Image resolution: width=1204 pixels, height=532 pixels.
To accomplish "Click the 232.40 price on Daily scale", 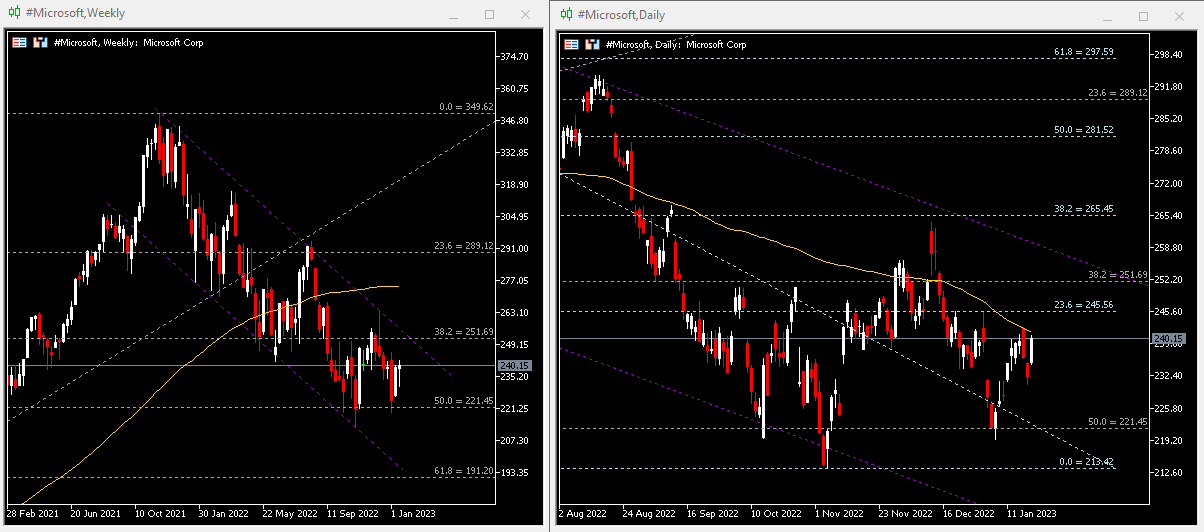I will [1167, 376].
